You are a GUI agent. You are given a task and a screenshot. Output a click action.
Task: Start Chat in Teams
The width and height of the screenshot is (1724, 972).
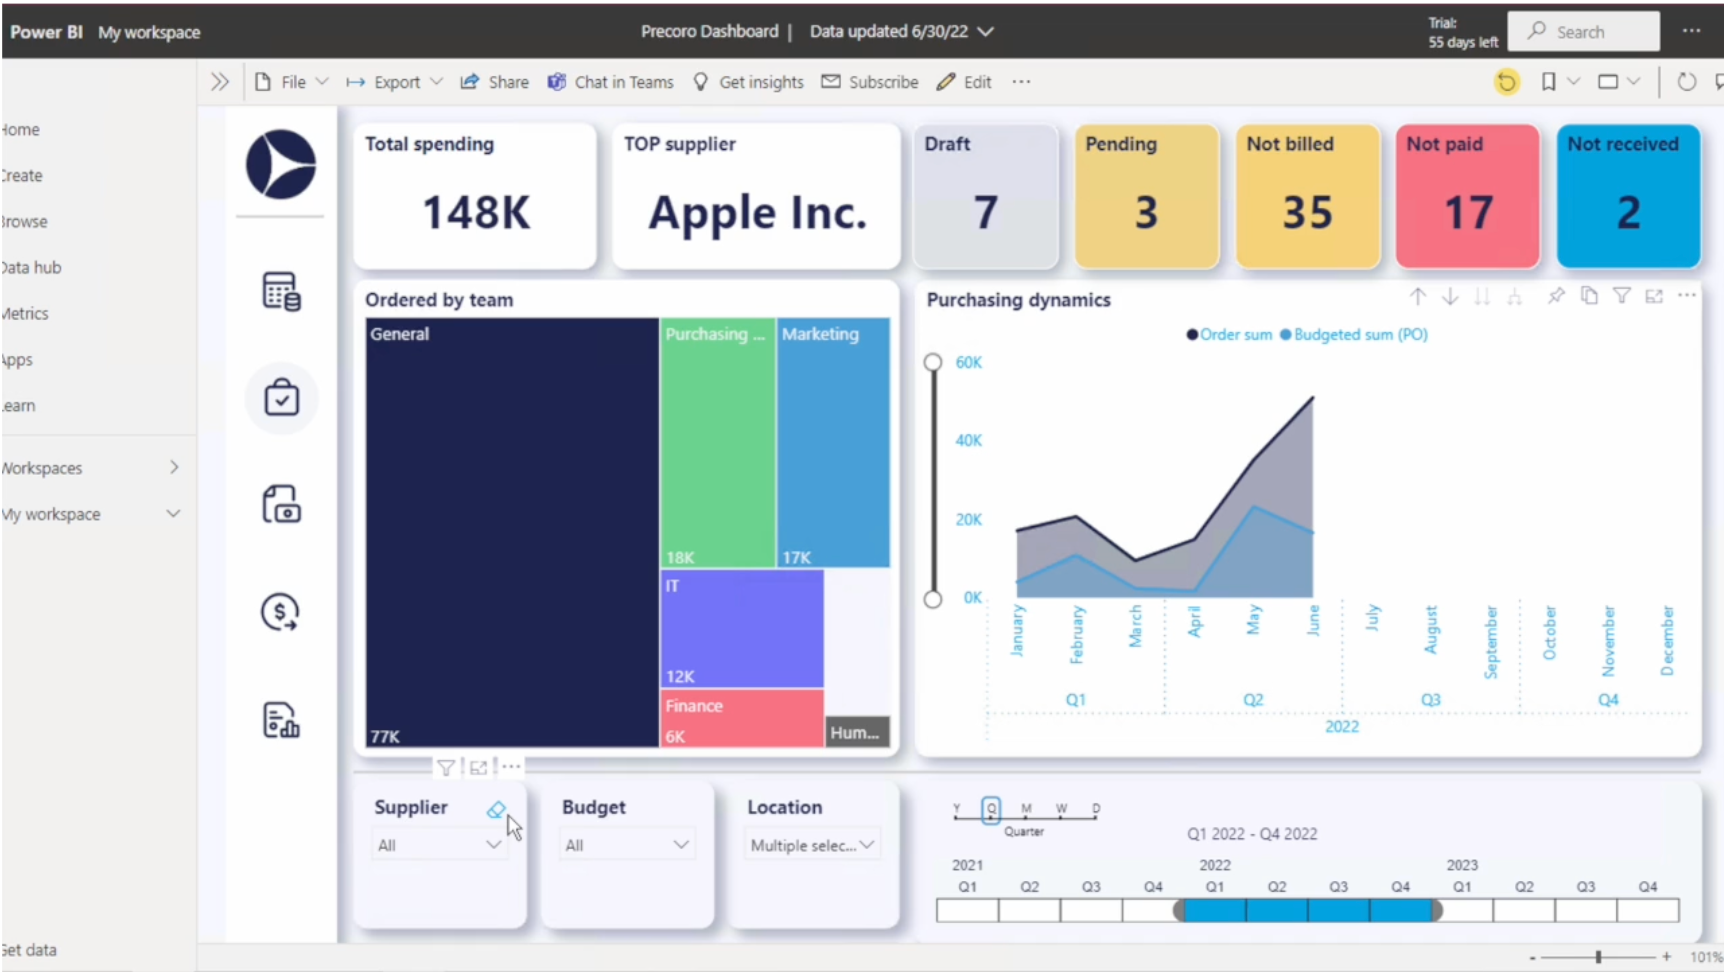coord(610,82)
